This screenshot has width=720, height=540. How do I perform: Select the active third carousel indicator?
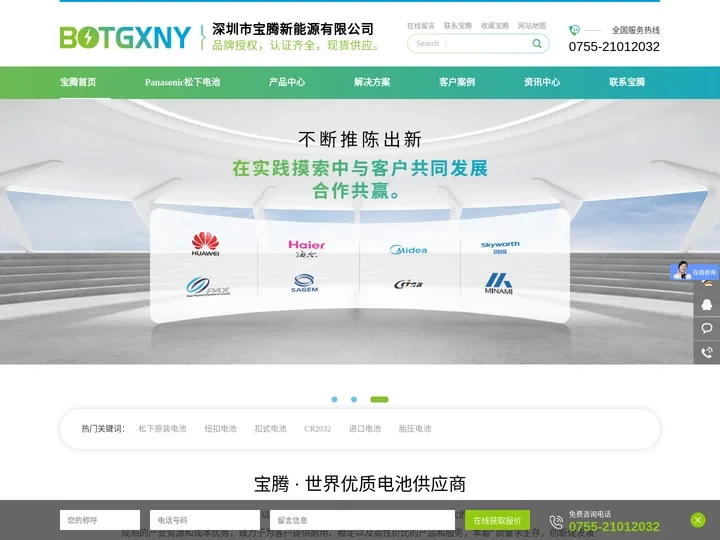click(x=379, y=399)
